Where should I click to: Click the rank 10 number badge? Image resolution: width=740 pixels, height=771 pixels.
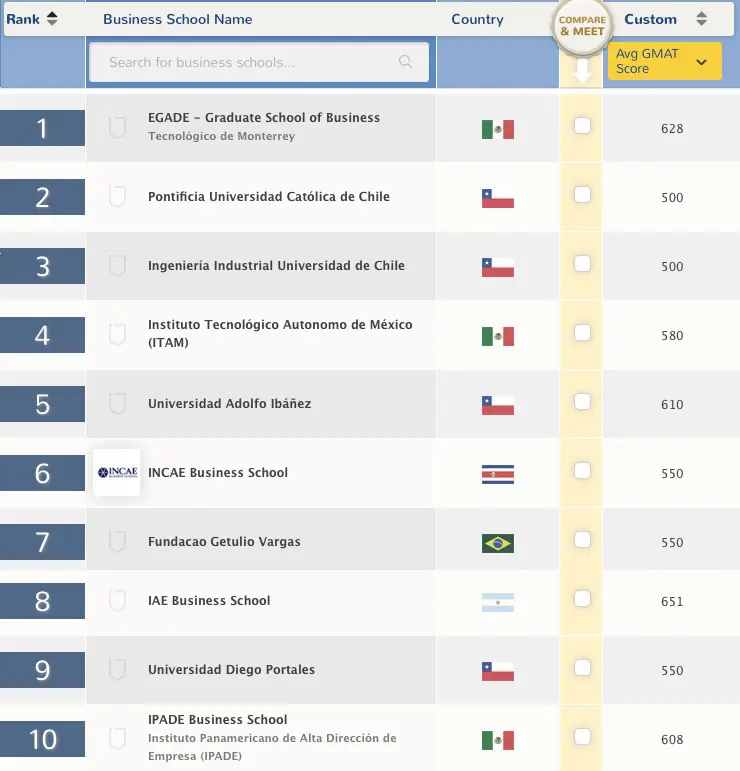[x=42, y=739]
